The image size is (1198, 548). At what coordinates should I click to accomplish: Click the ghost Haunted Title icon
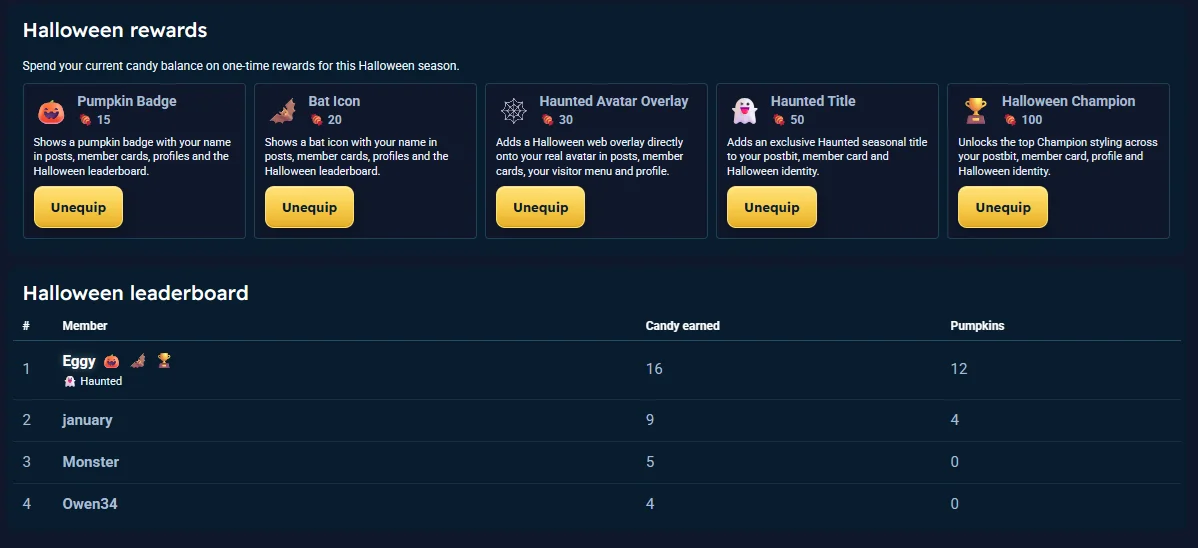tap(744, 112)
